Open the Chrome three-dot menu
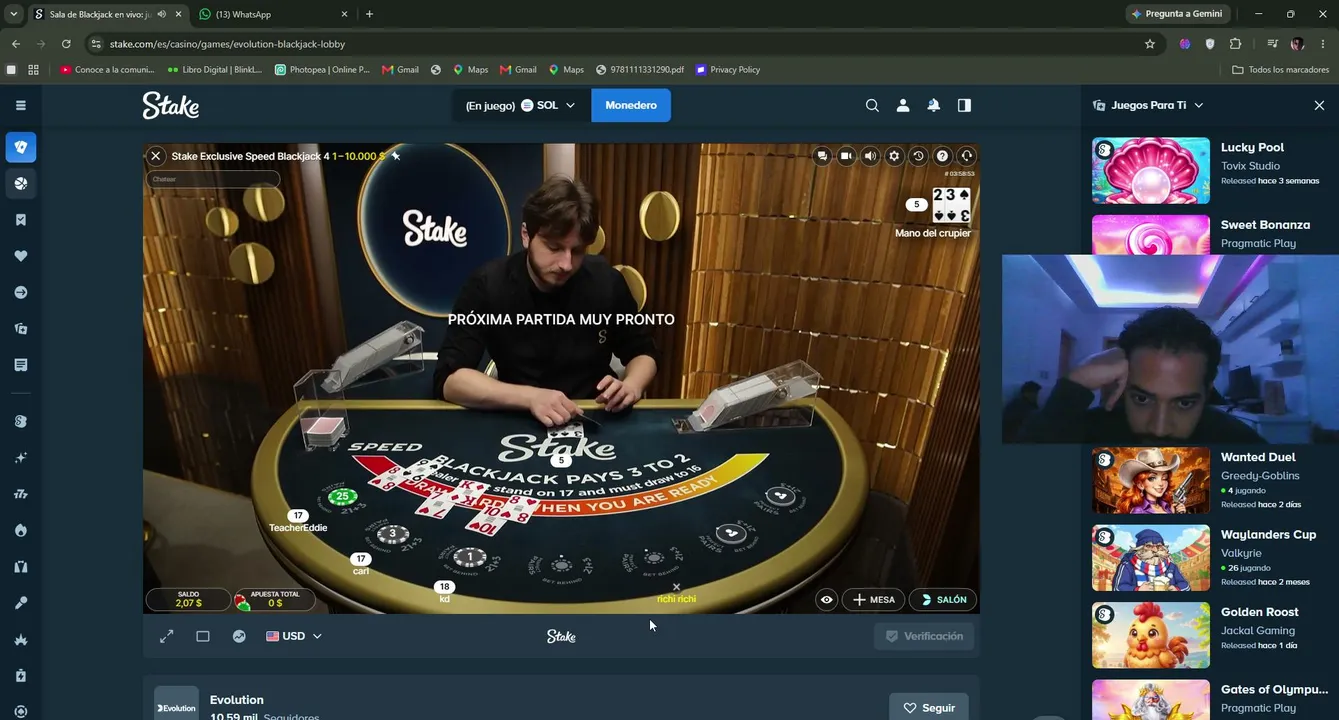 pyautogui.click(x=1323, y=44)
